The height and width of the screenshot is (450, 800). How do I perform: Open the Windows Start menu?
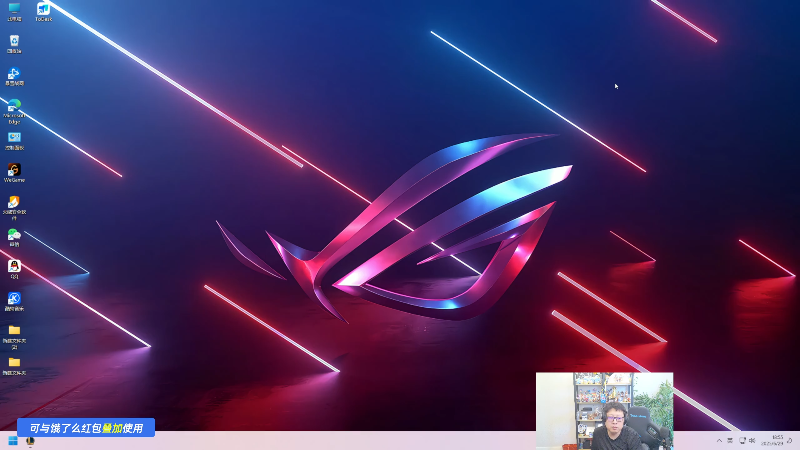point(13,441)
